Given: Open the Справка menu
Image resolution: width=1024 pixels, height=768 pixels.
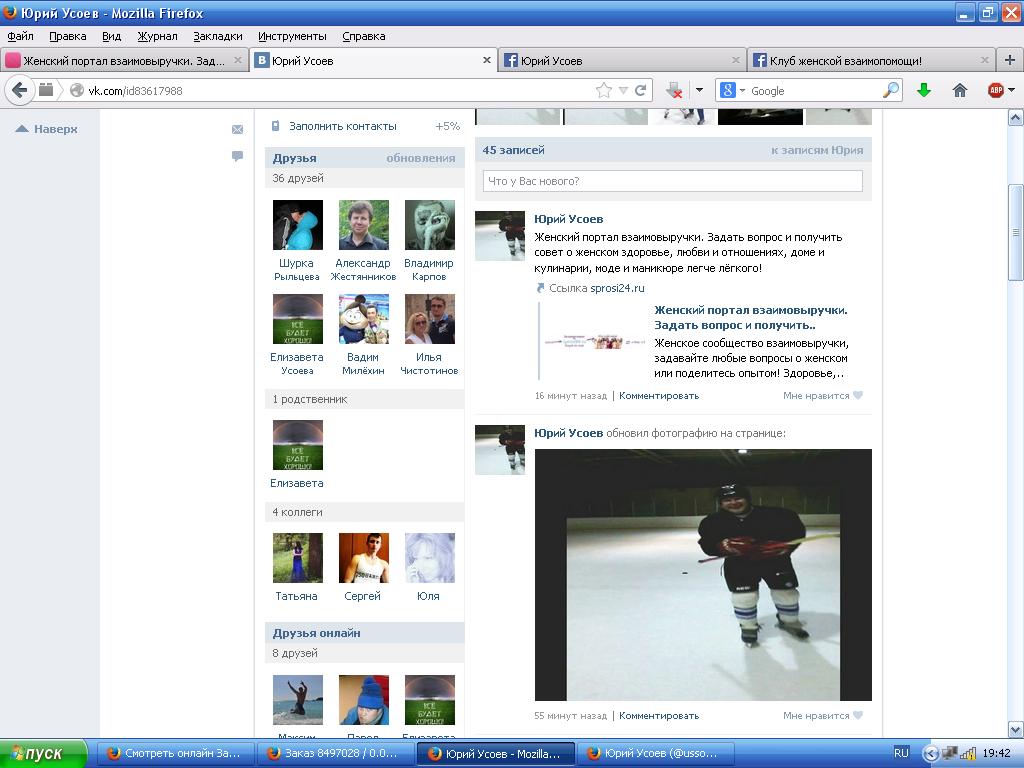Looking at the screenshot, I should click(x=364, y=36).
